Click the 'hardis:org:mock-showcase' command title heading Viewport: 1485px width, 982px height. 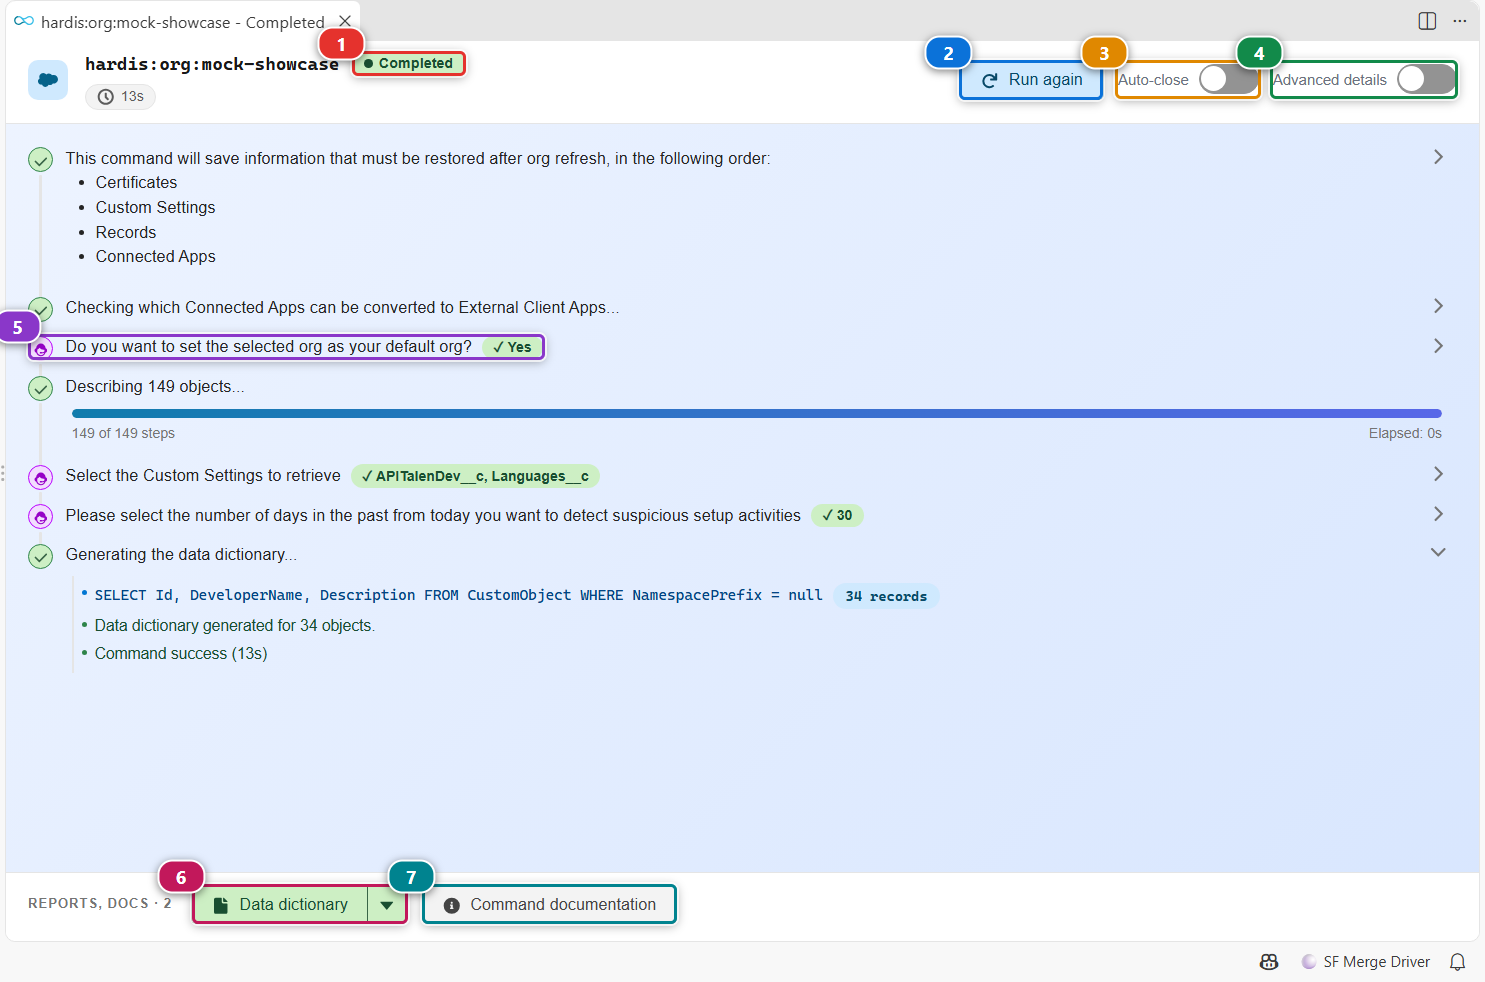(x=212, y=65)
